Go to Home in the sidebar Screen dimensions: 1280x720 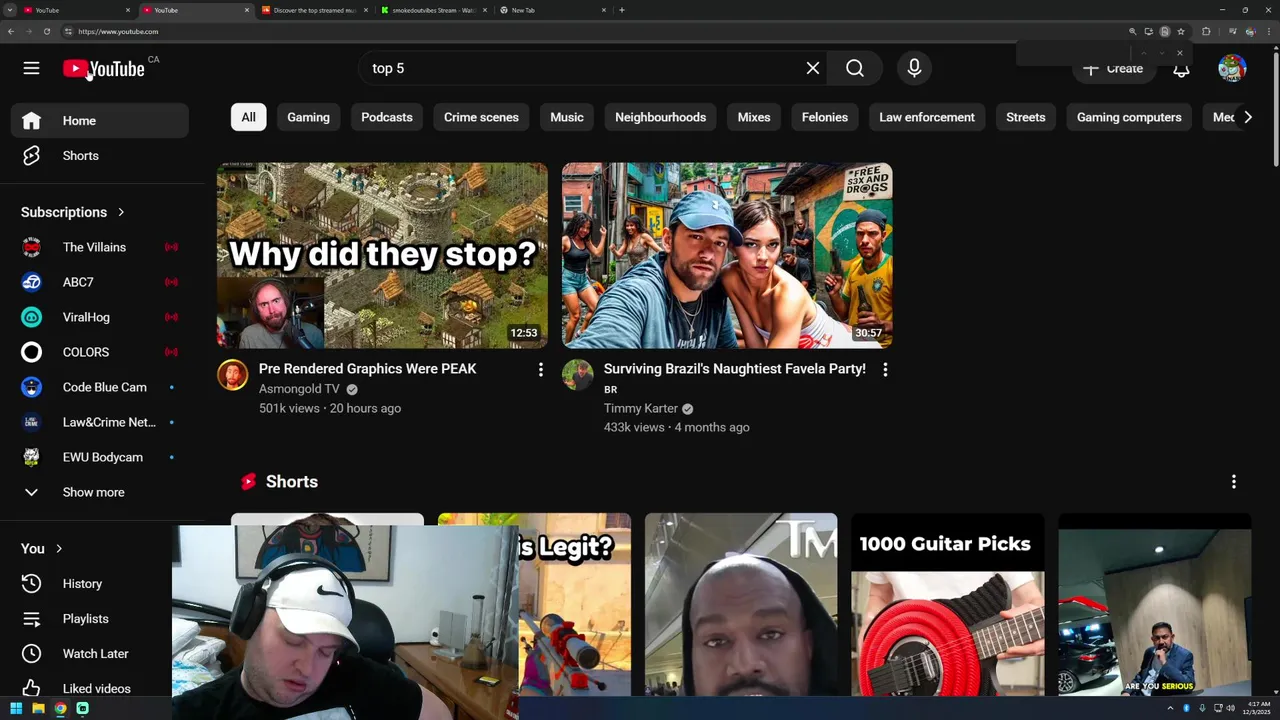click(100, 121)
